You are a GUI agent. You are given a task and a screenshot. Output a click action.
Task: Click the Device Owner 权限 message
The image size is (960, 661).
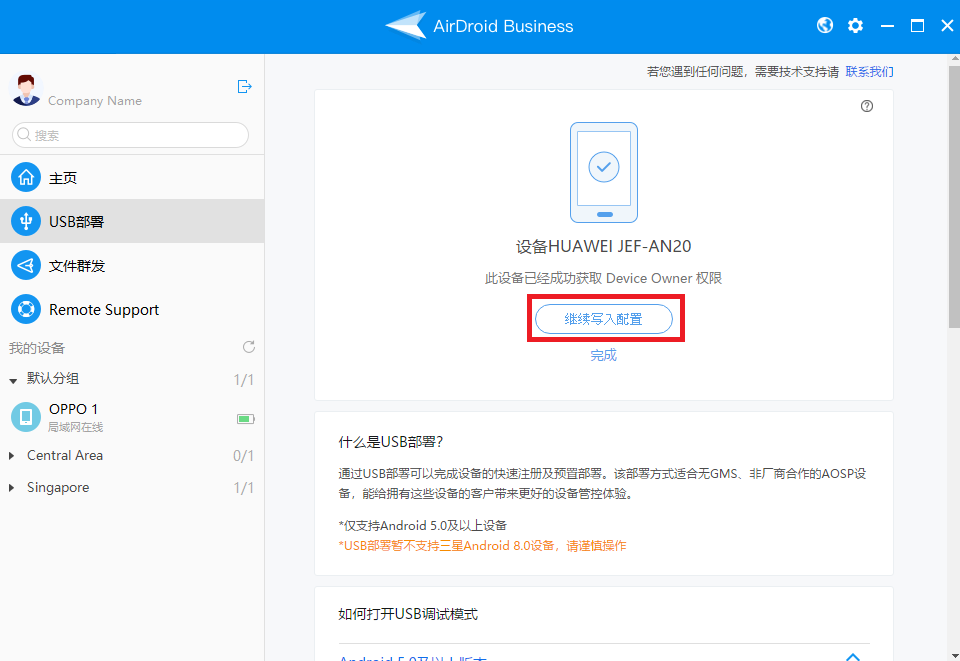604,278
